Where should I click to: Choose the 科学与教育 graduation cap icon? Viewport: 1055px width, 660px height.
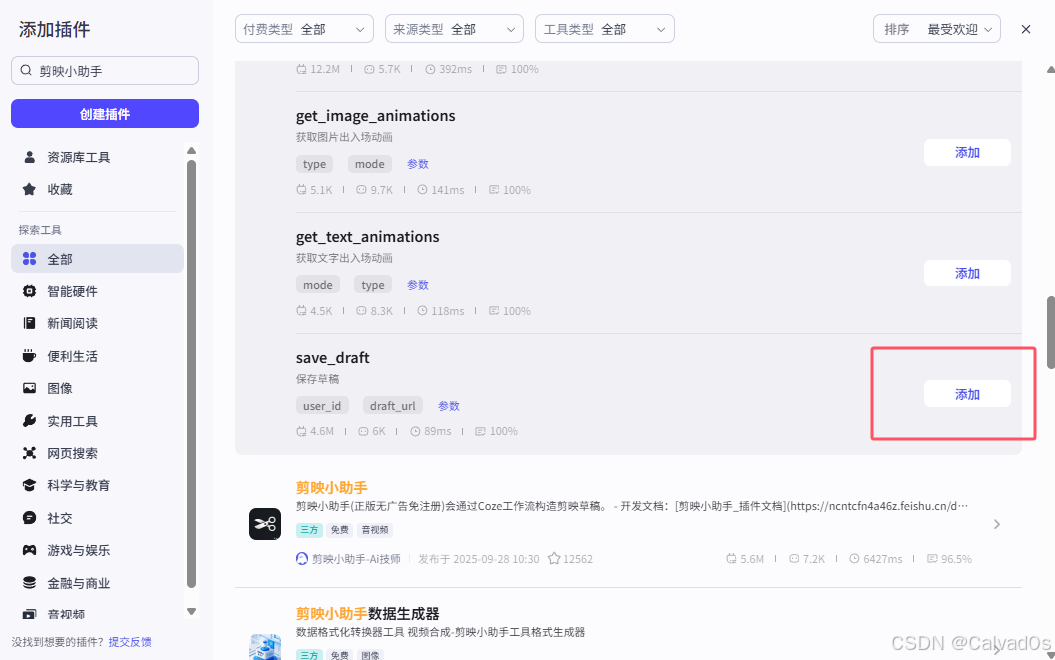pyautogui.click(x=30, y=485)
